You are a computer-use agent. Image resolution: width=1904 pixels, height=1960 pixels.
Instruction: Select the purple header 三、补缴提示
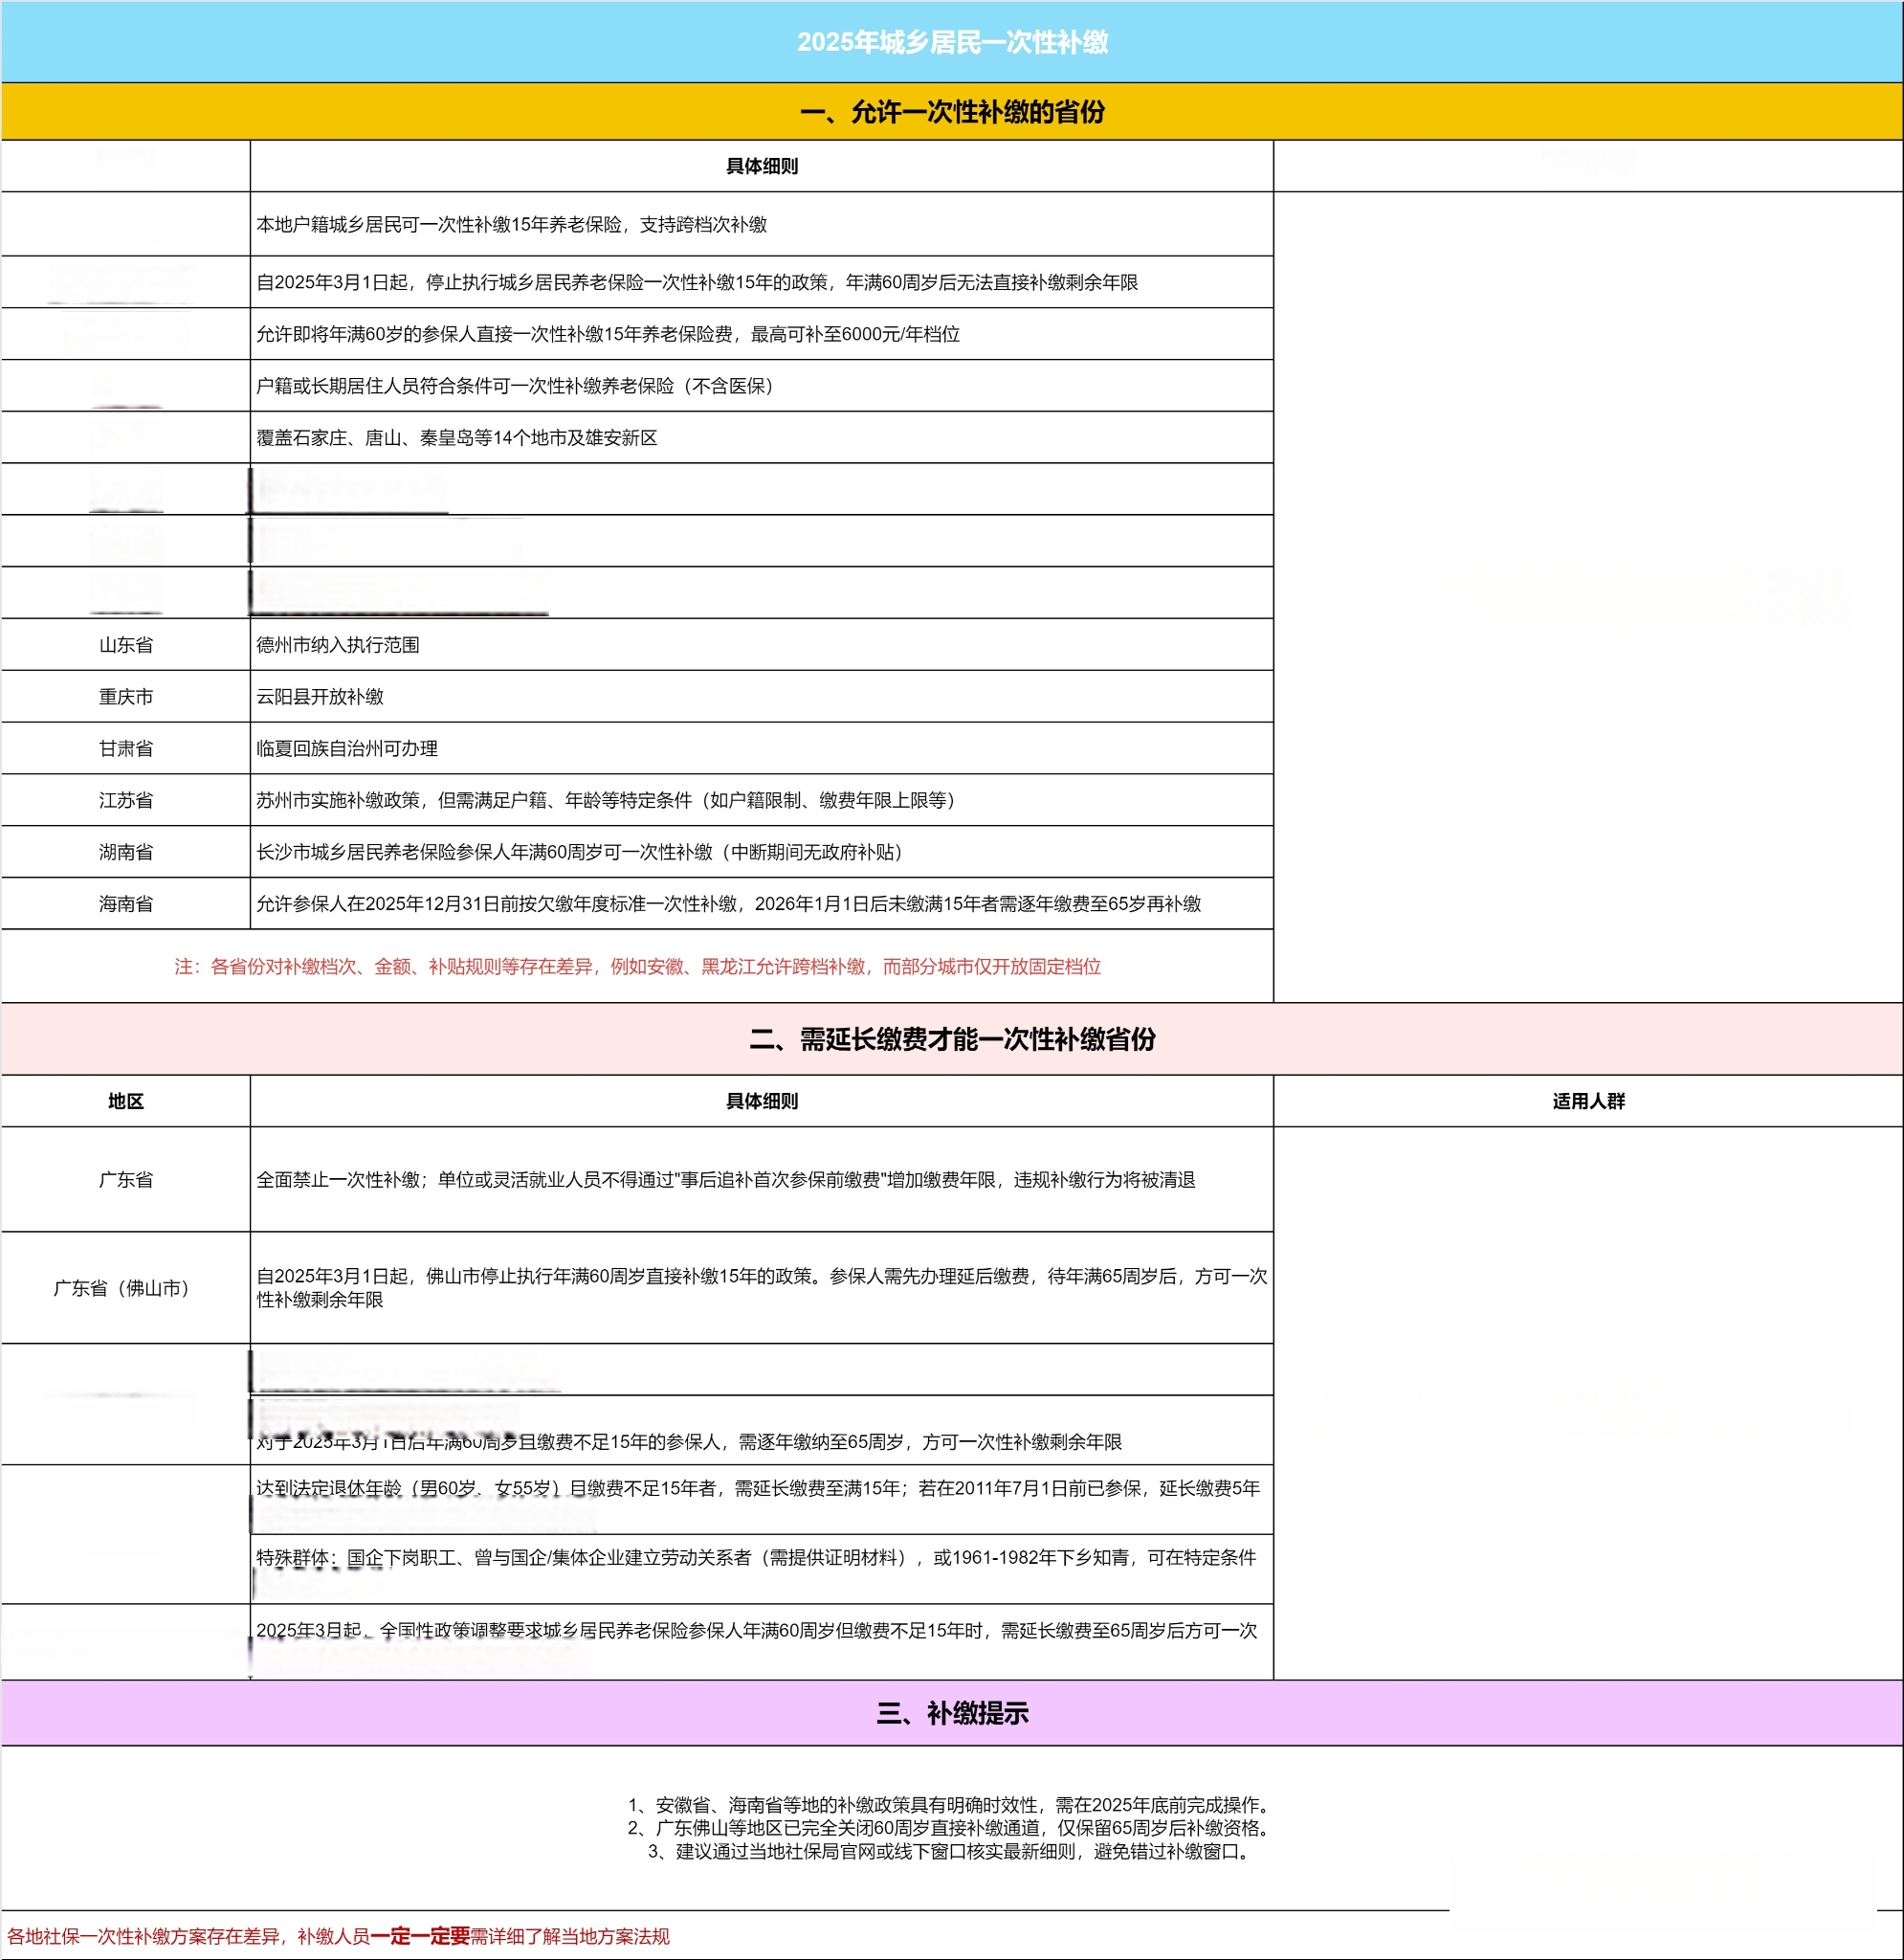pos(952,1714)
